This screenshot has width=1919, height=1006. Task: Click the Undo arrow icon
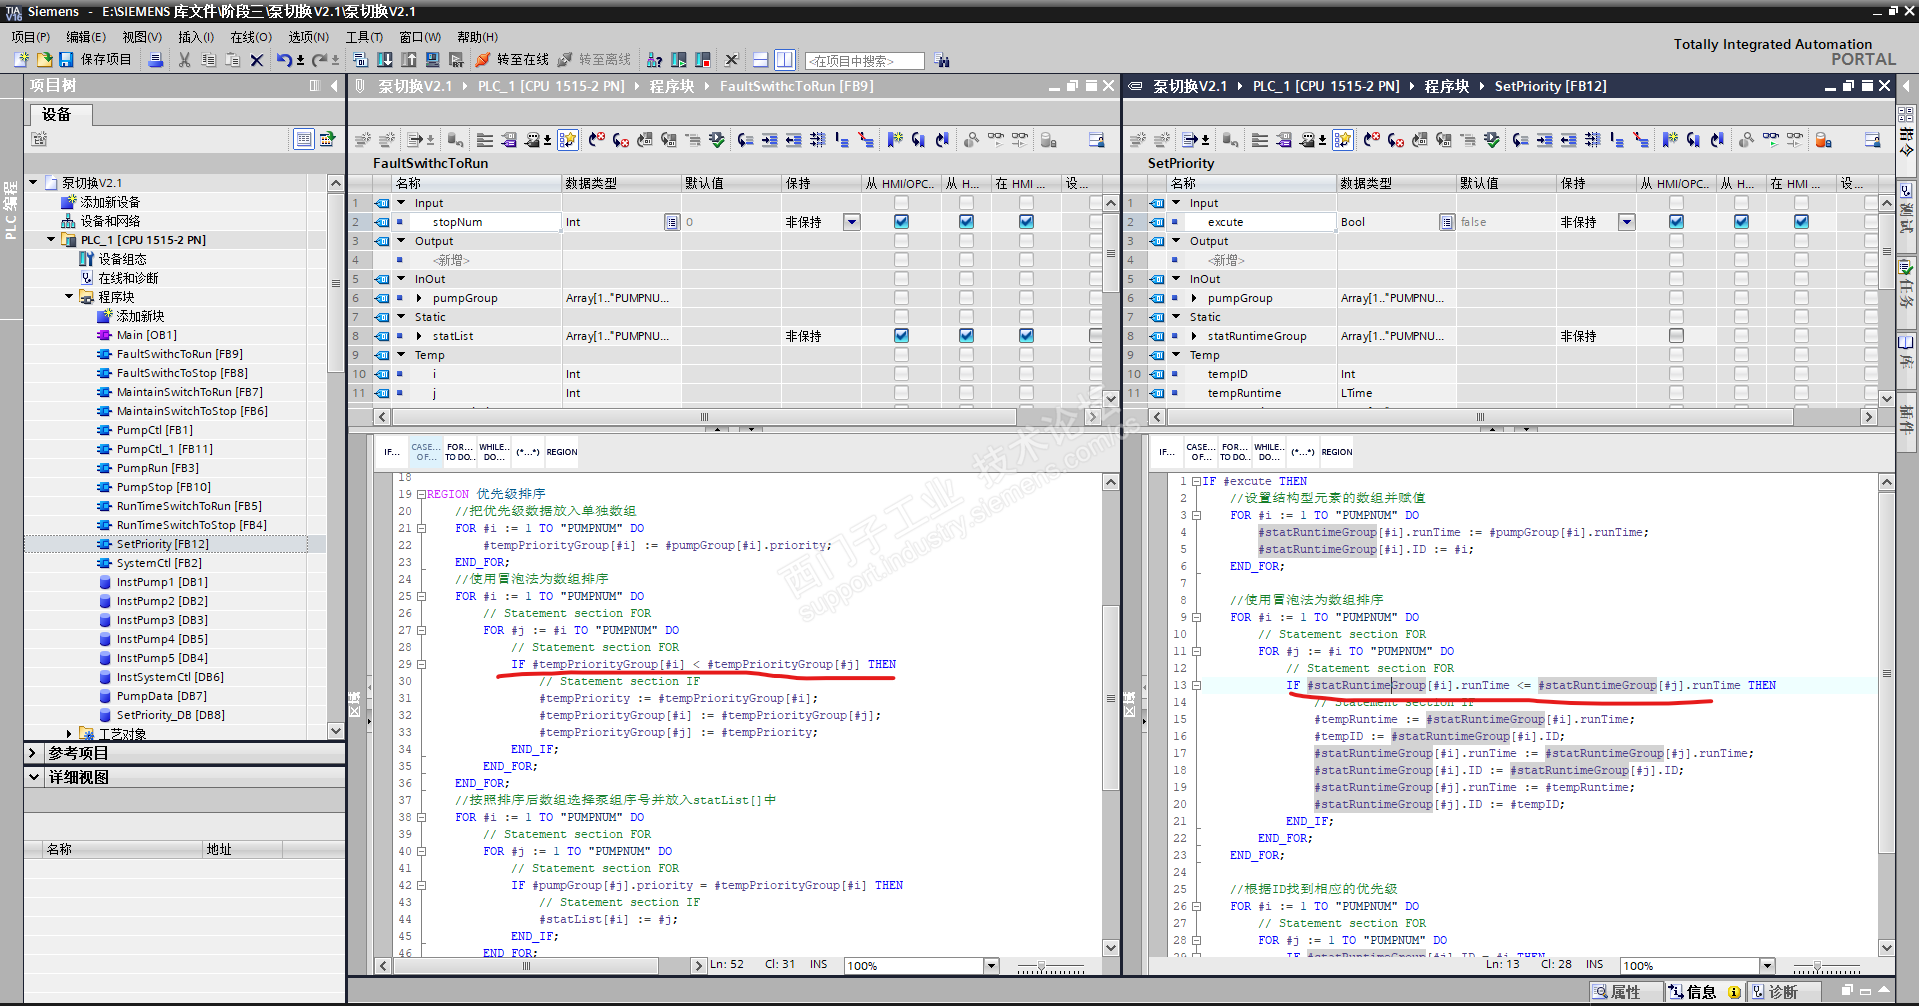click(284, 60)
